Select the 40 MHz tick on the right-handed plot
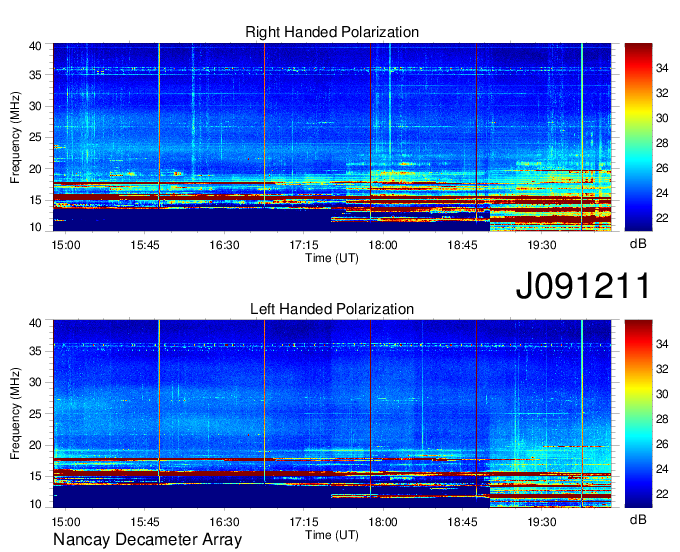The image size is (680, 552). pos(35,46)
